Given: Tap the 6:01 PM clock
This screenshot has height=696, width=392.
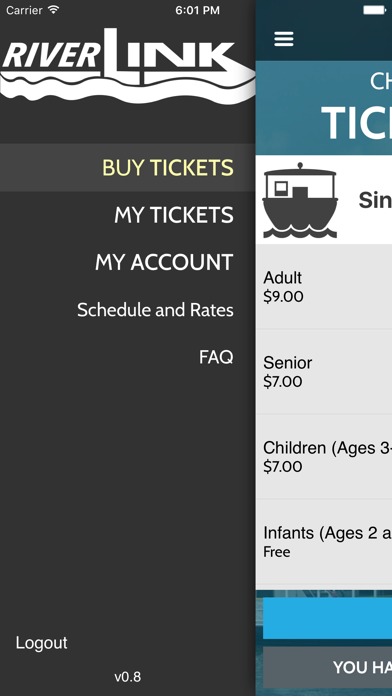Looking at the screenshot, I should coord(197,10).
